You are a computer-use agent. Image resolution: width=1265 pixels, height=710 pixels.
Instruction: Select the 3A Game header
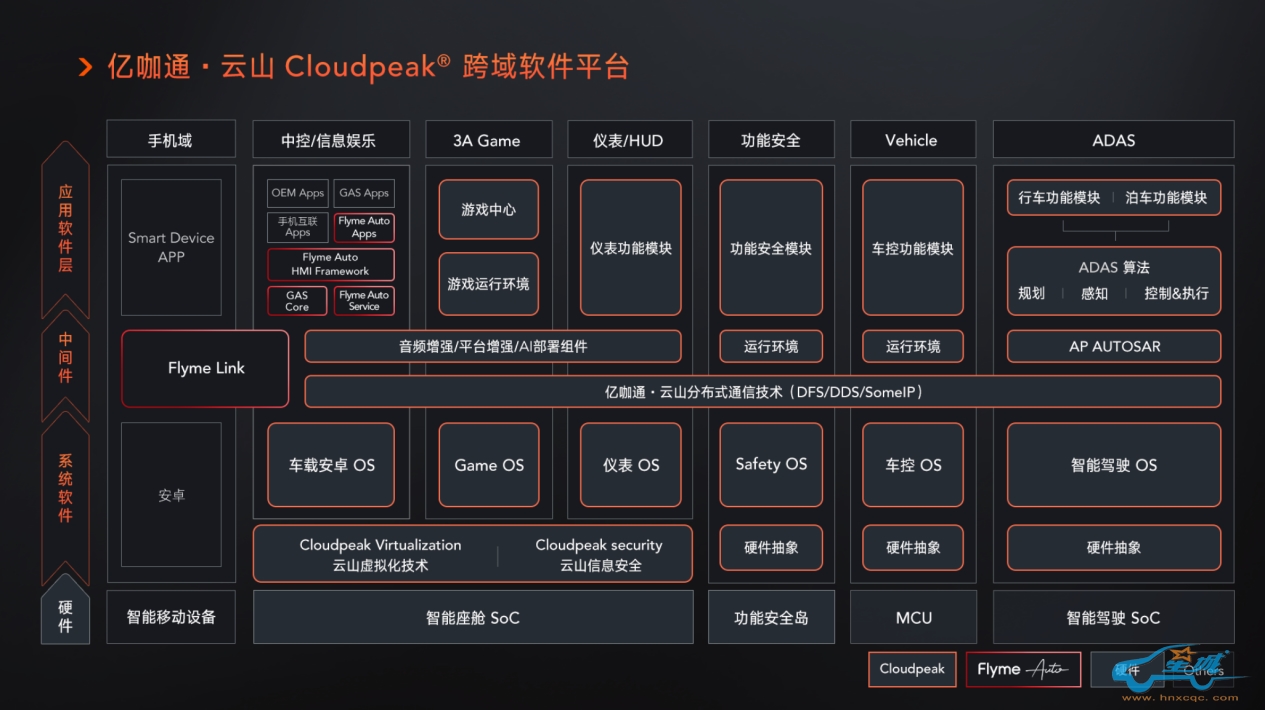click(487, 140)
